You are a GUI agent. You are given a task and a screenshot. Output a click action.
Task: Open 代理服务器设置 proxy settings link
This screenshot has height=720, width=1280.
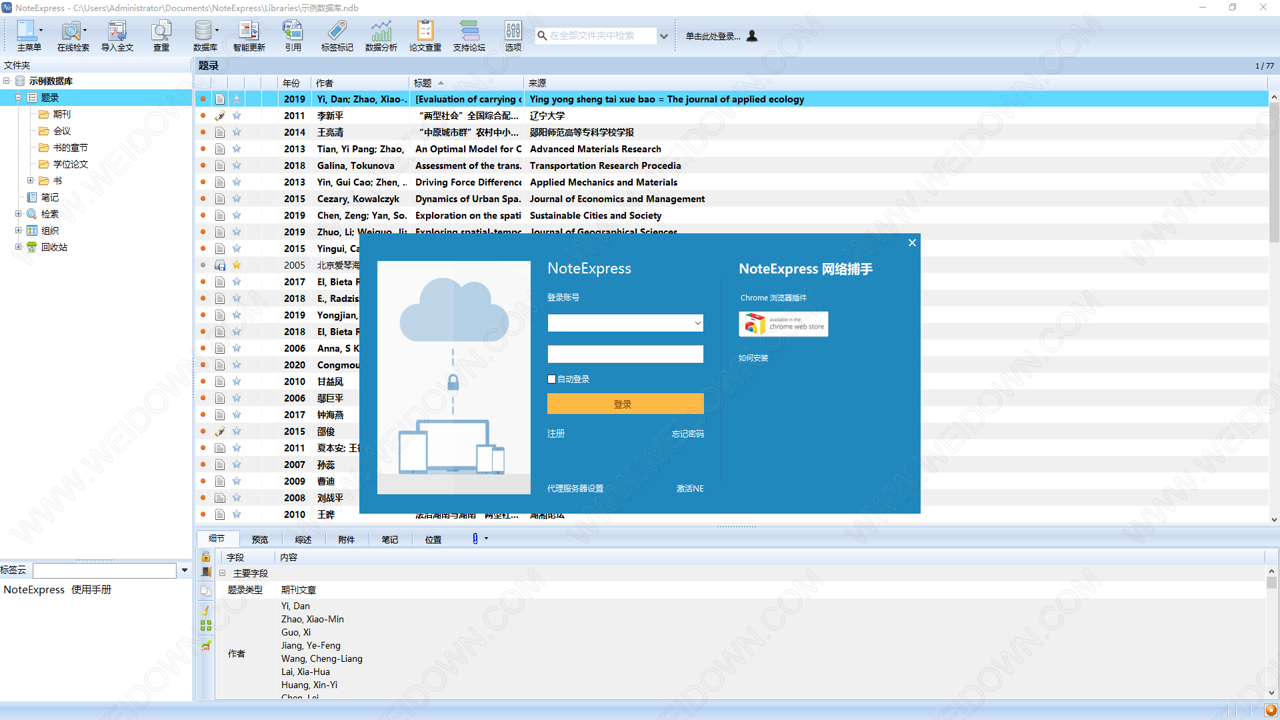[575, 488]
